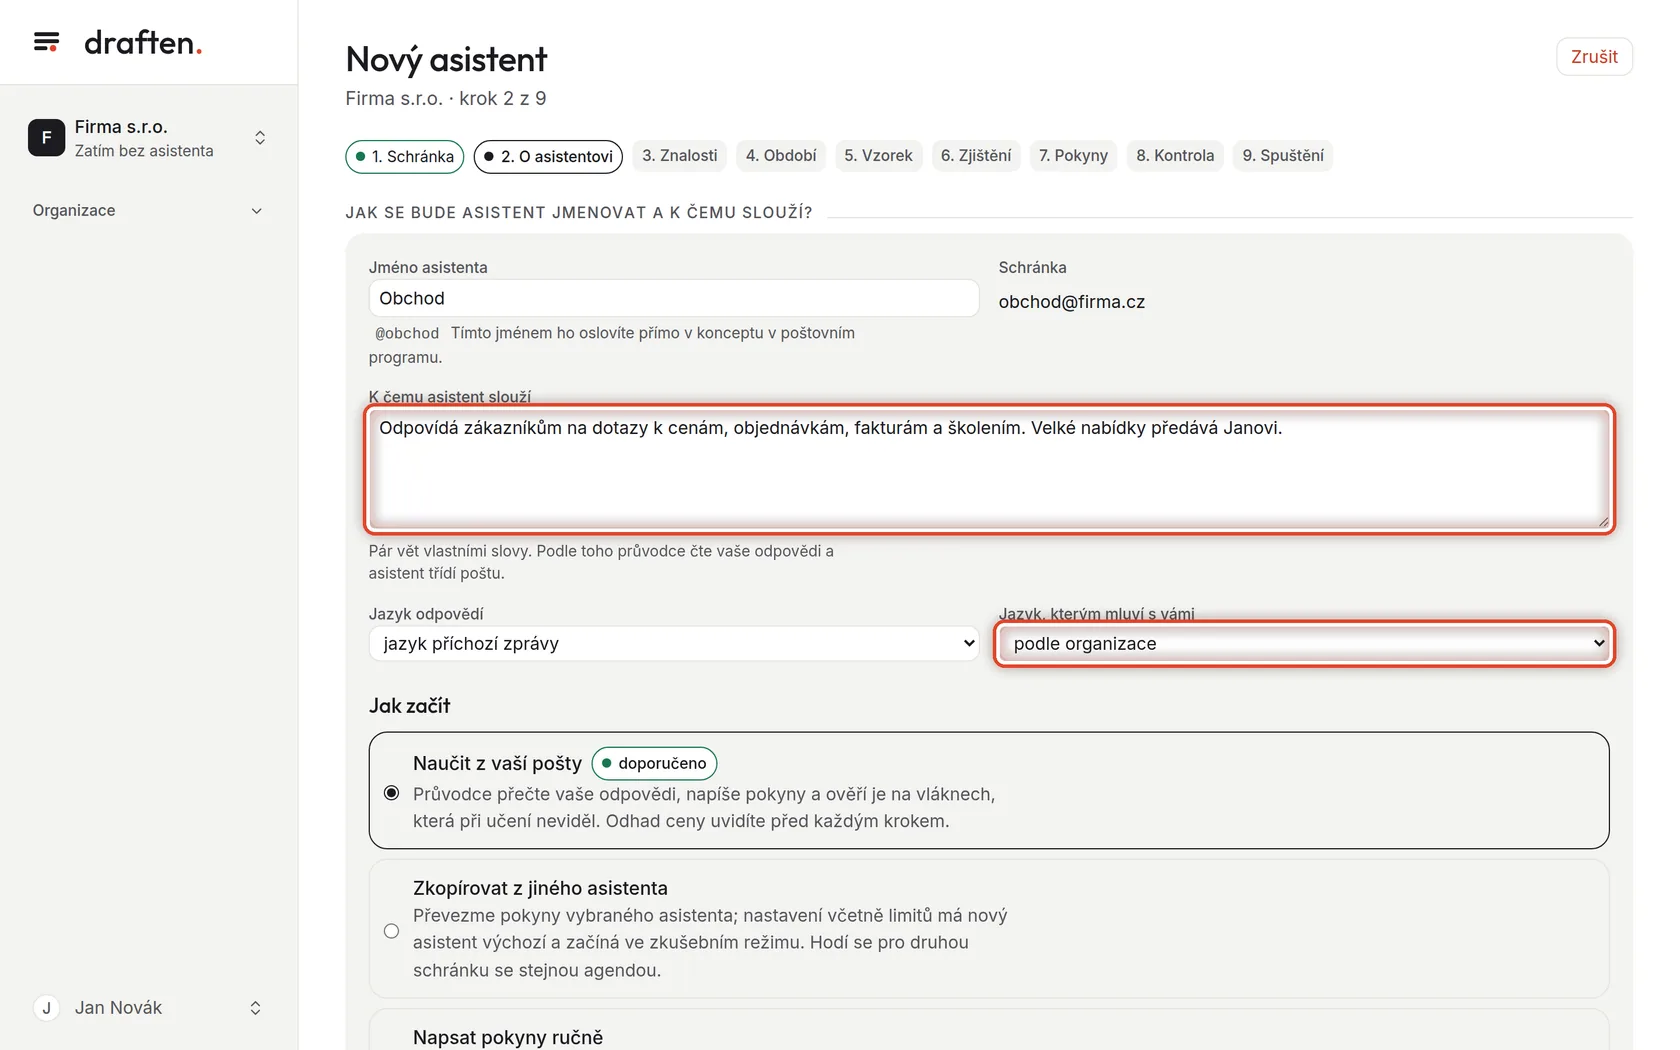Switch to step 3. Znalosti
The width and height of the screenshot is (1680, 1050).
click(680, 156)
